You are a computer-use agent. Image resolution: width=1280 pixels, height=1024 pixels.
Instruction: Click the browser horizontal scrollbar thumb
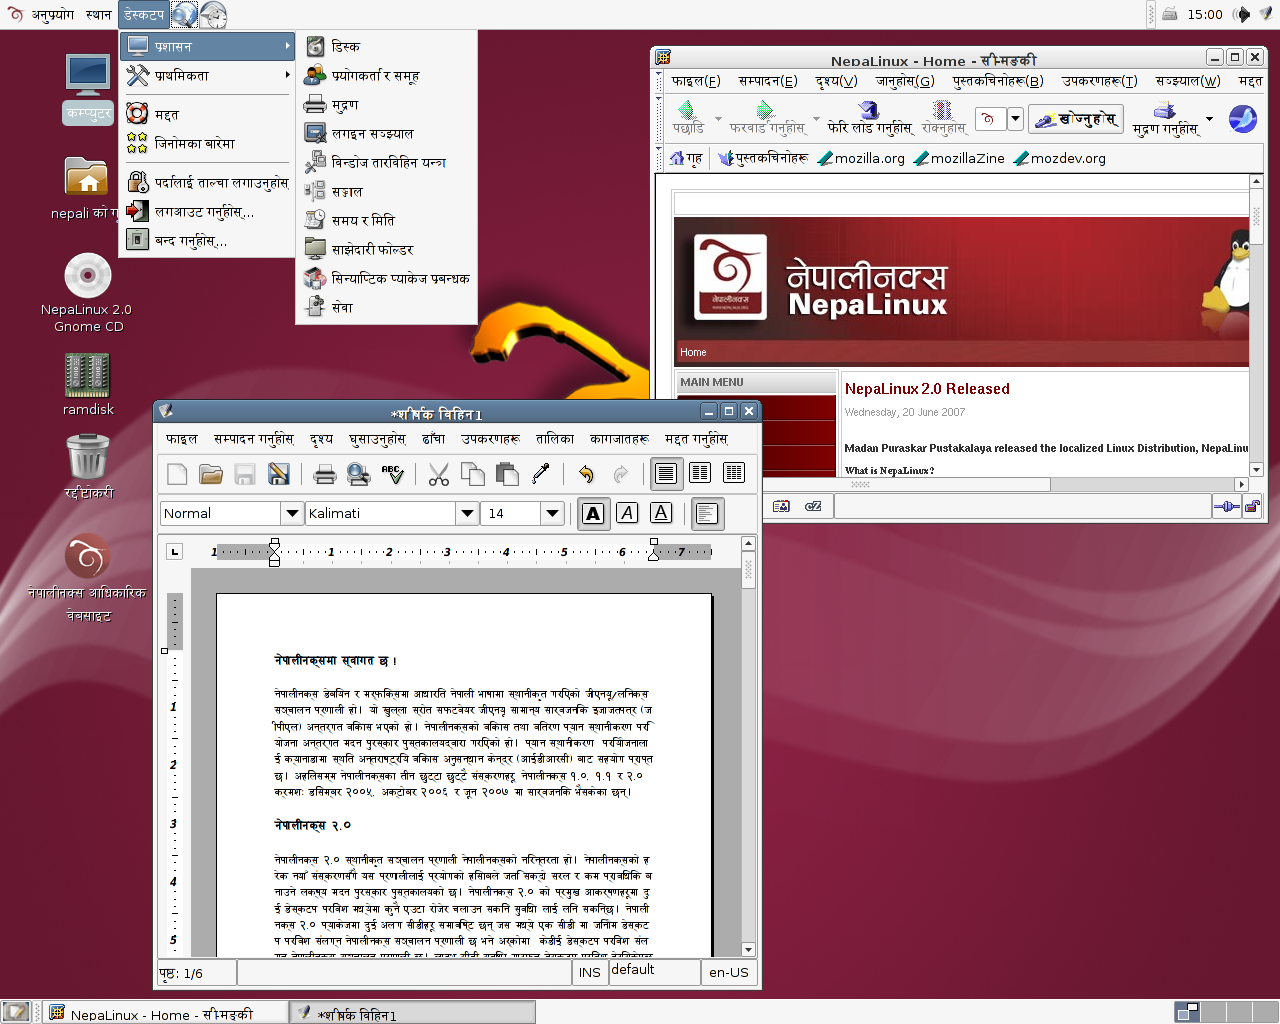pyautogui.click(x=862, y=484)
